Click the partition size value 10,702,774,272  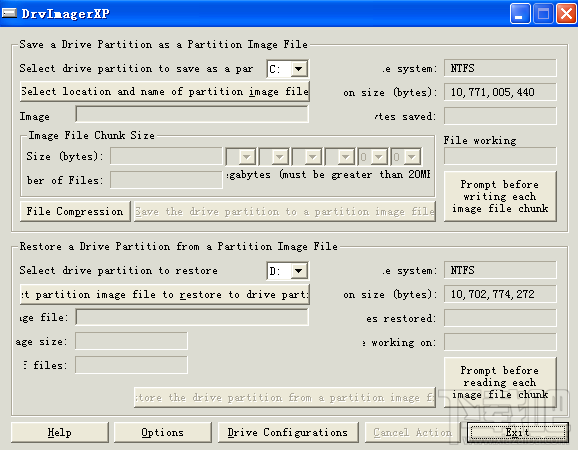[x=500, y=294]
